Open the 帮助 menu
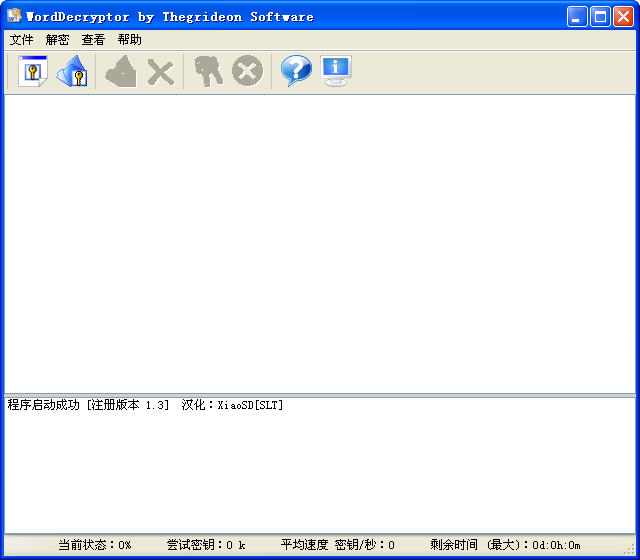 coord(129,40)
